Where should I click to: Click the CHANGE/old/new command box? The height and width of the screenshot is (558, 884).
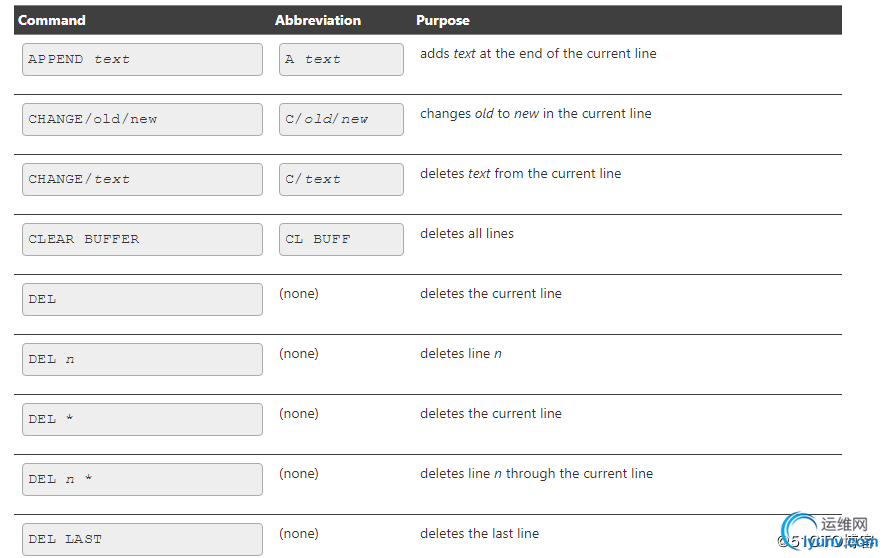[142, 119]
